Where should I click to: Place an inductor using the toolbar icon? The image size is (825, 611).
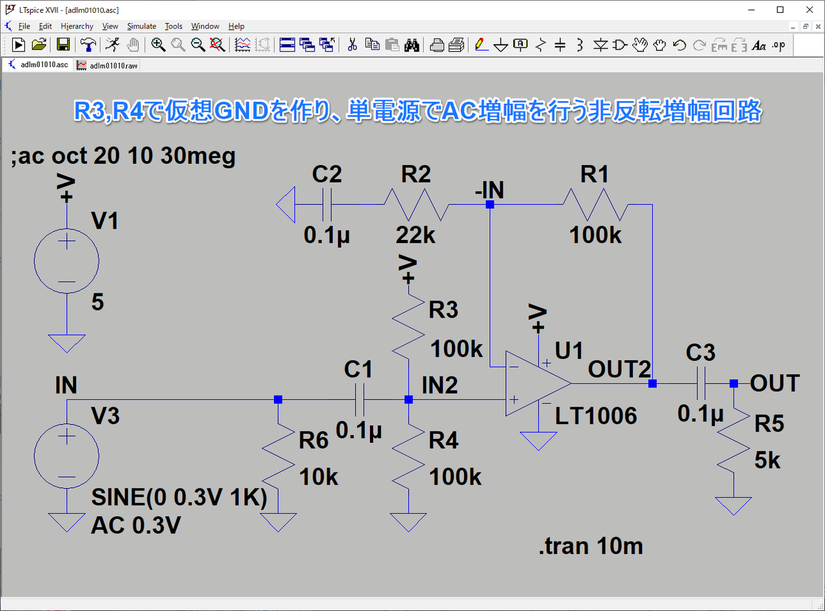[580, 45]
